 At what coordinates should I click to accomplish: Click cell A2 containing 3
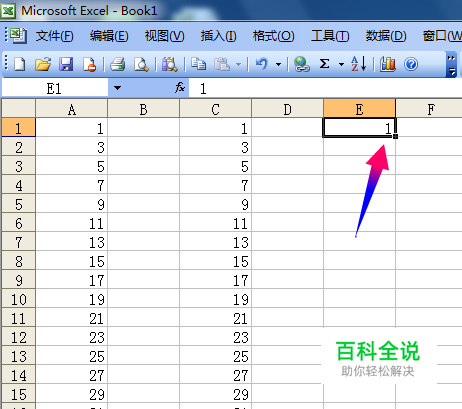coord(72,146)
